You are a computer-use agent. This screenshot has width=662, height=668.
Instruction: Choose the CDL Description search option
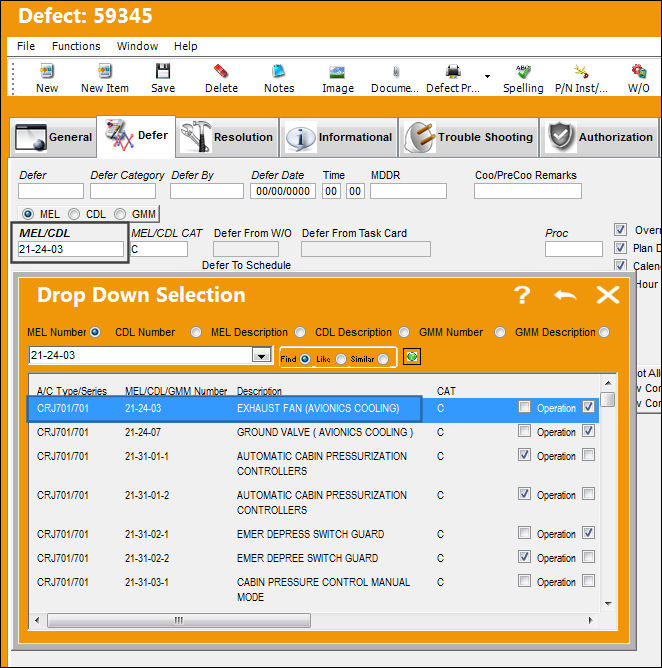pyautogui.click(x=404, y=332)
